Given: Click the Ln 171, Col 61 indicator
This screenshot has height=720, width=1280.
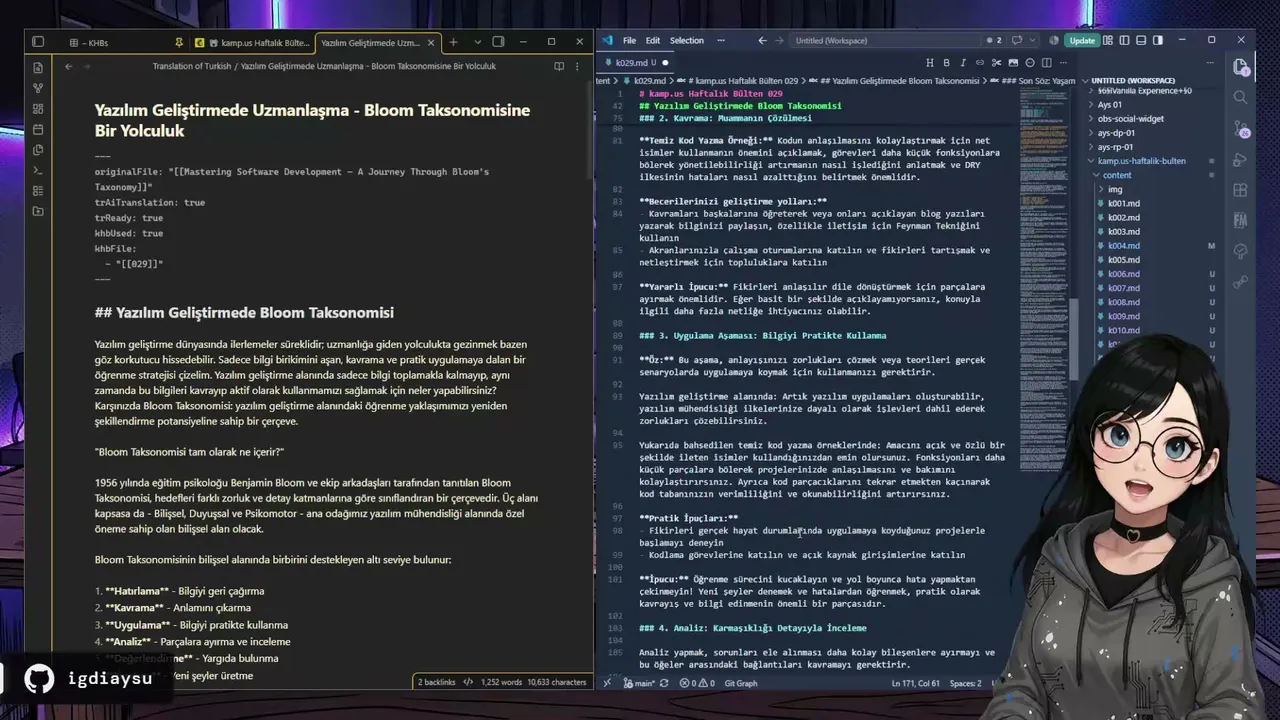Looking at the screenshot, I should [x=915, y=683].
